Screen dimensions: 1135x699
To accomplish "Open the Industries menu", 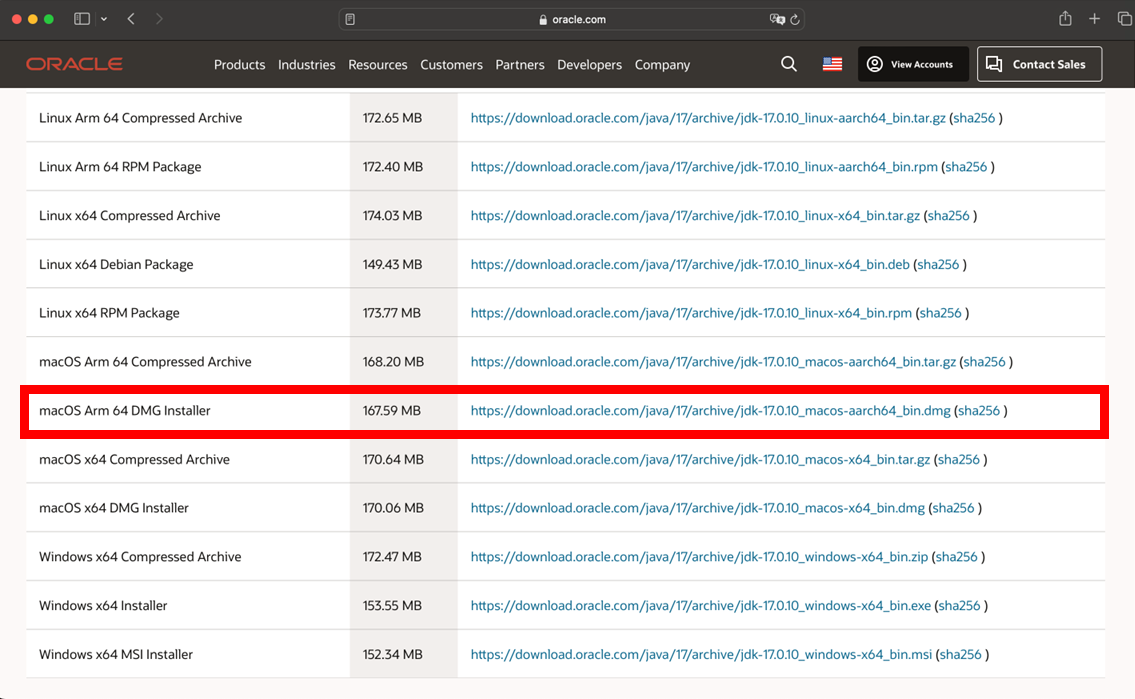I will (307, 64).
